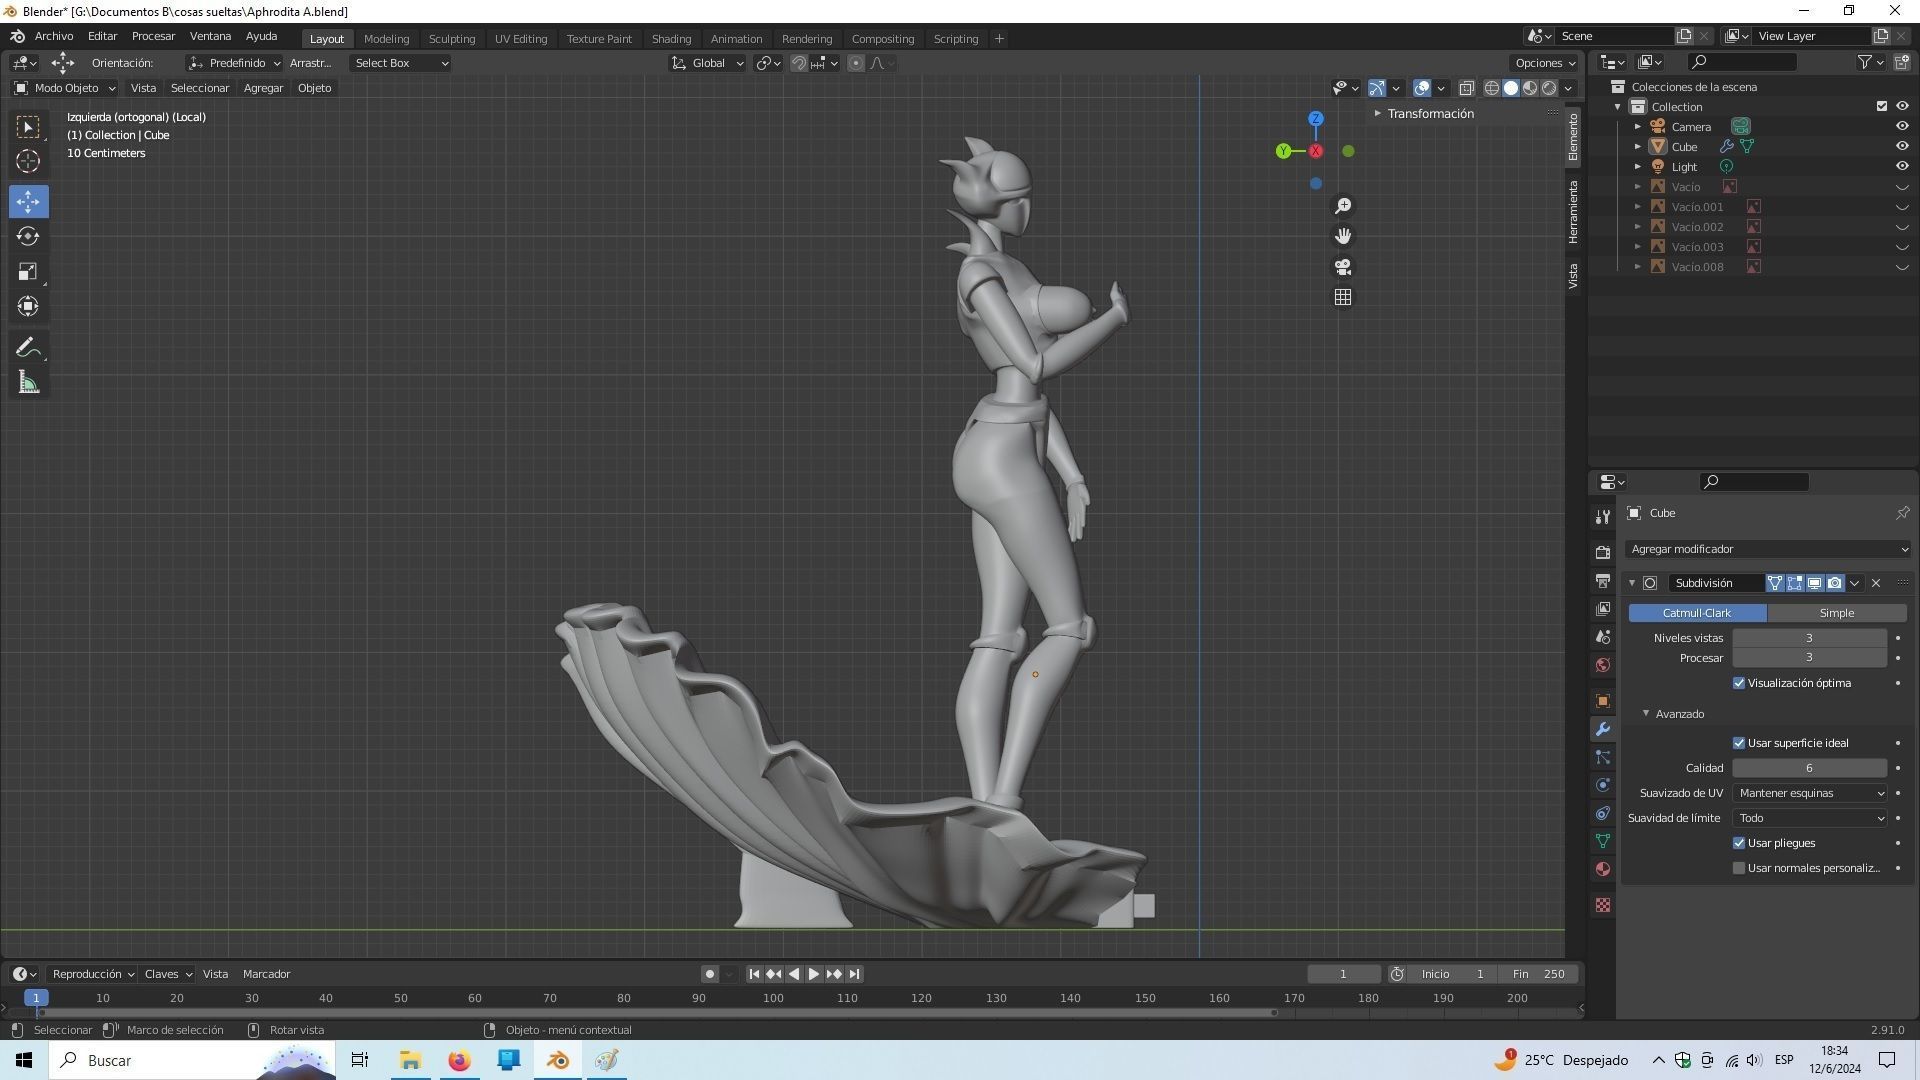
Task: Pin the Cube properties panel
Action: tap(1902, 513)
